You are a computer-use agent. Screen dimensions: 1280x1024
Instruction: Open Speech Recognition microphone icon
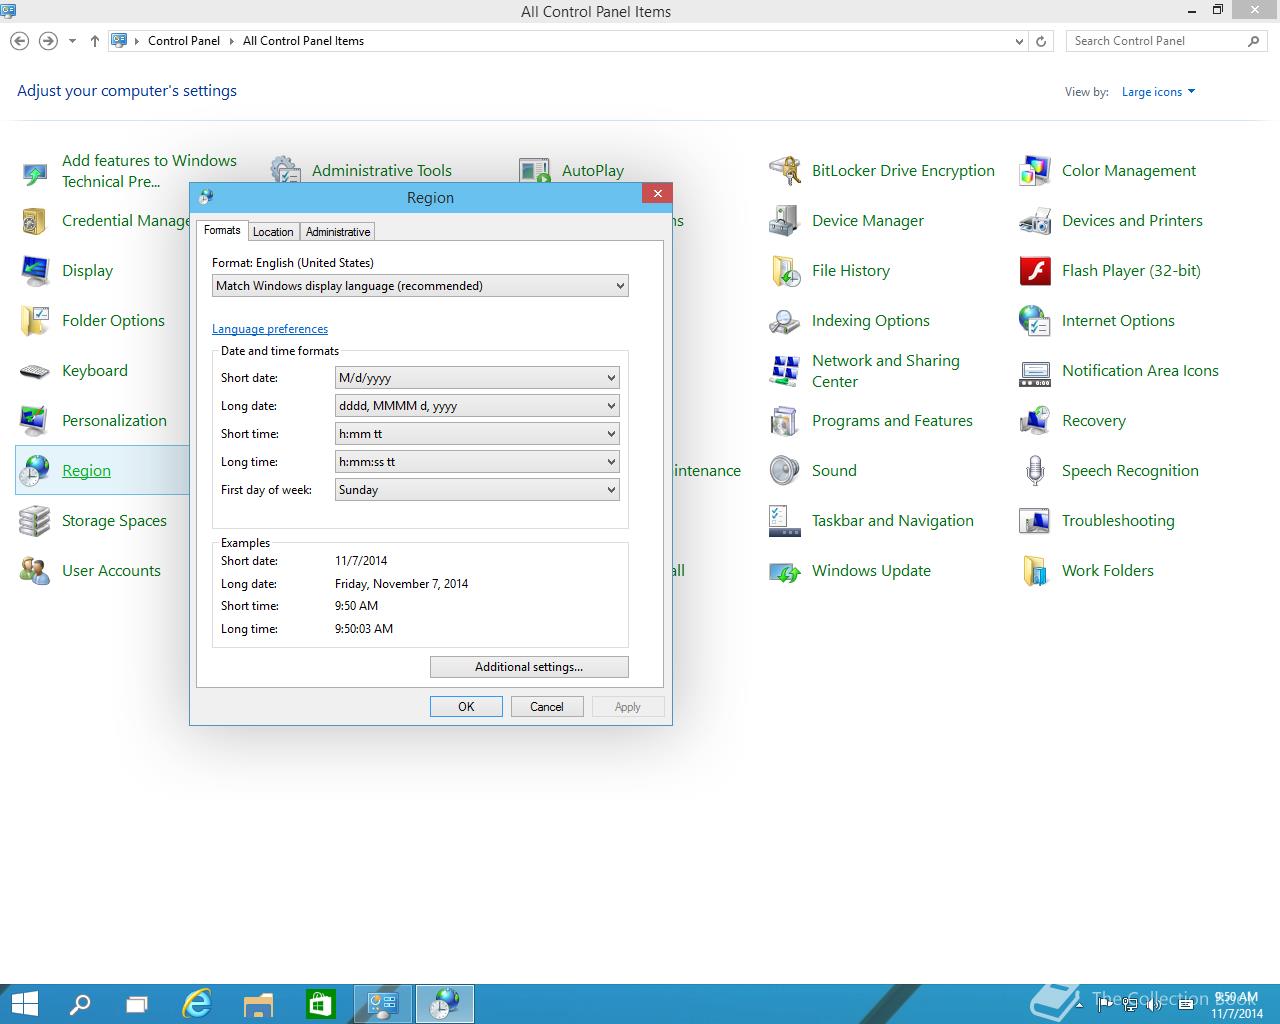coord(1035,471)
